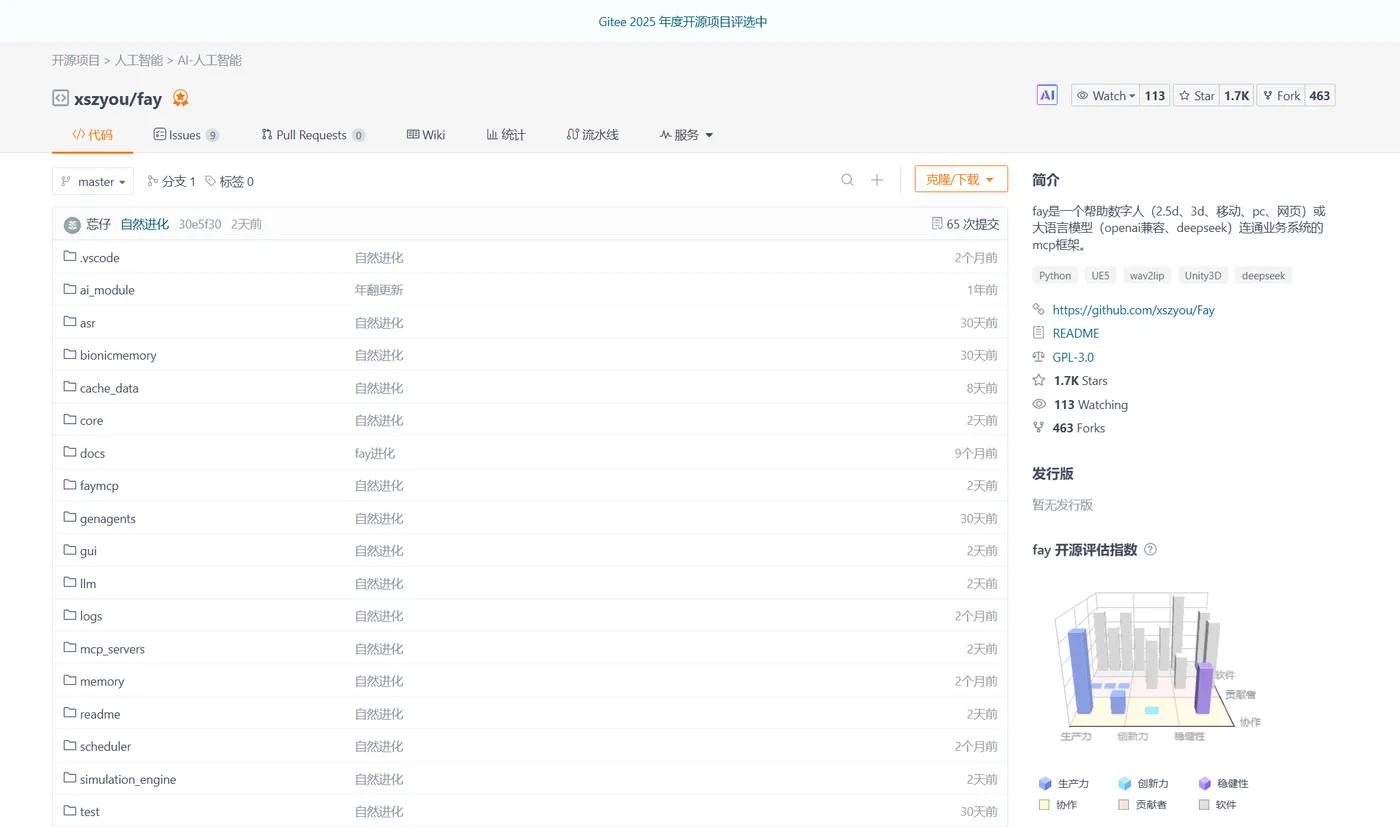Image resolution: width=1400 pixels, height=827 pixels.
Task: Click the folder icon for llm
Action: [x=70, y=583]
